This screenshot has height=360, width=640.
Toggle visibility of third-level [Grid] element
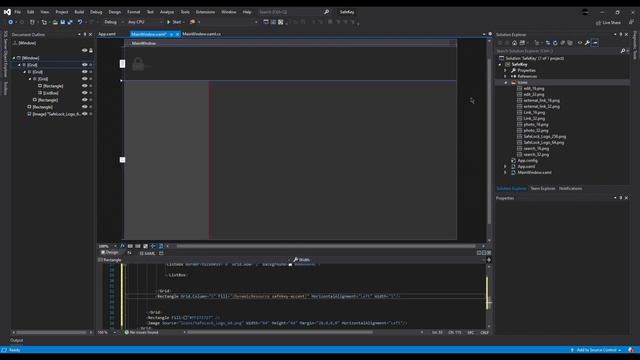pyautogui.click(x=85, y=79)
